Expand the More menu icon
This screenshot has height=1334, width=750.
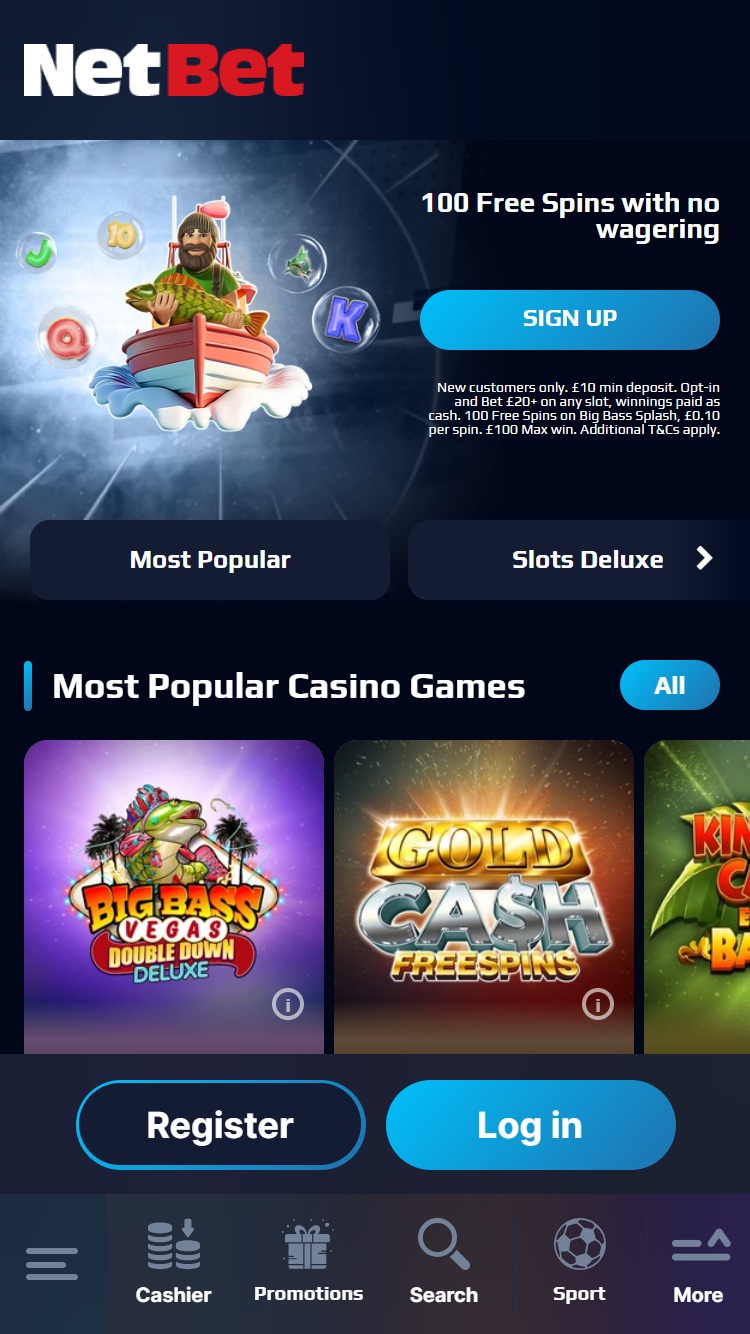click(x=700, y=1247)
